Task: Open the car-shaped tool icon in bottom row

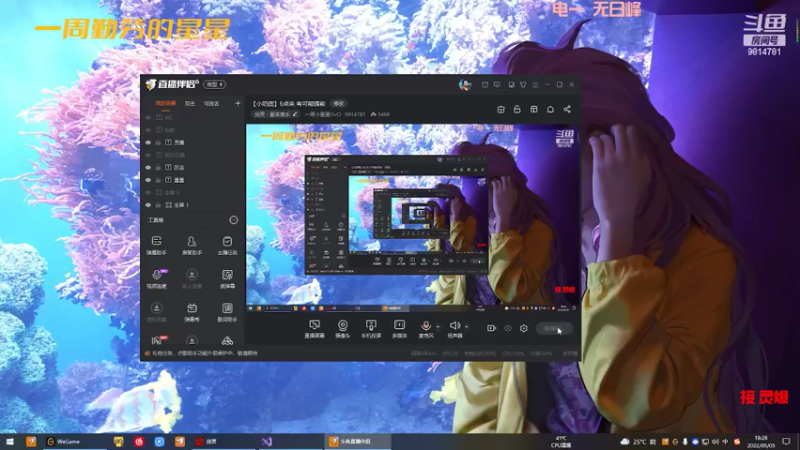Action: [x=227, y=340]
